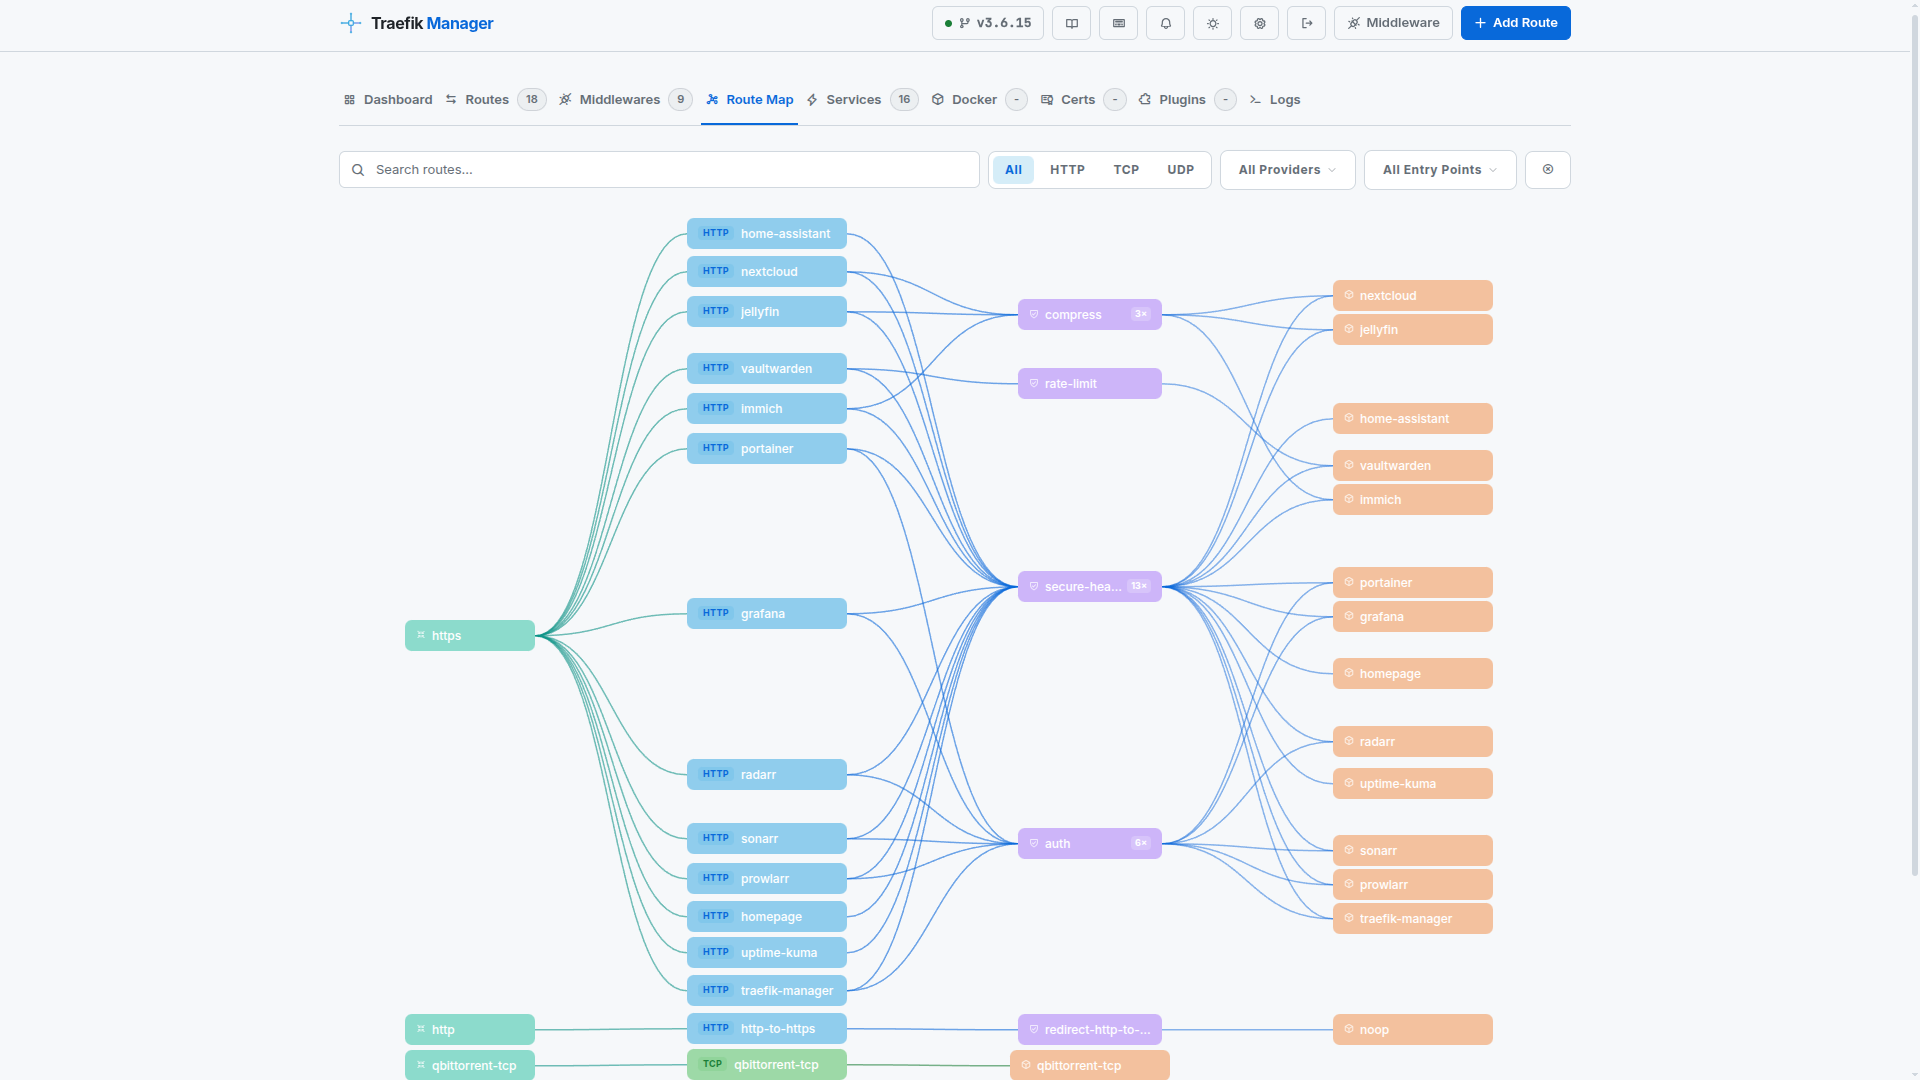
Task: Click the noop service node
Action: tap(1413, 1030)
